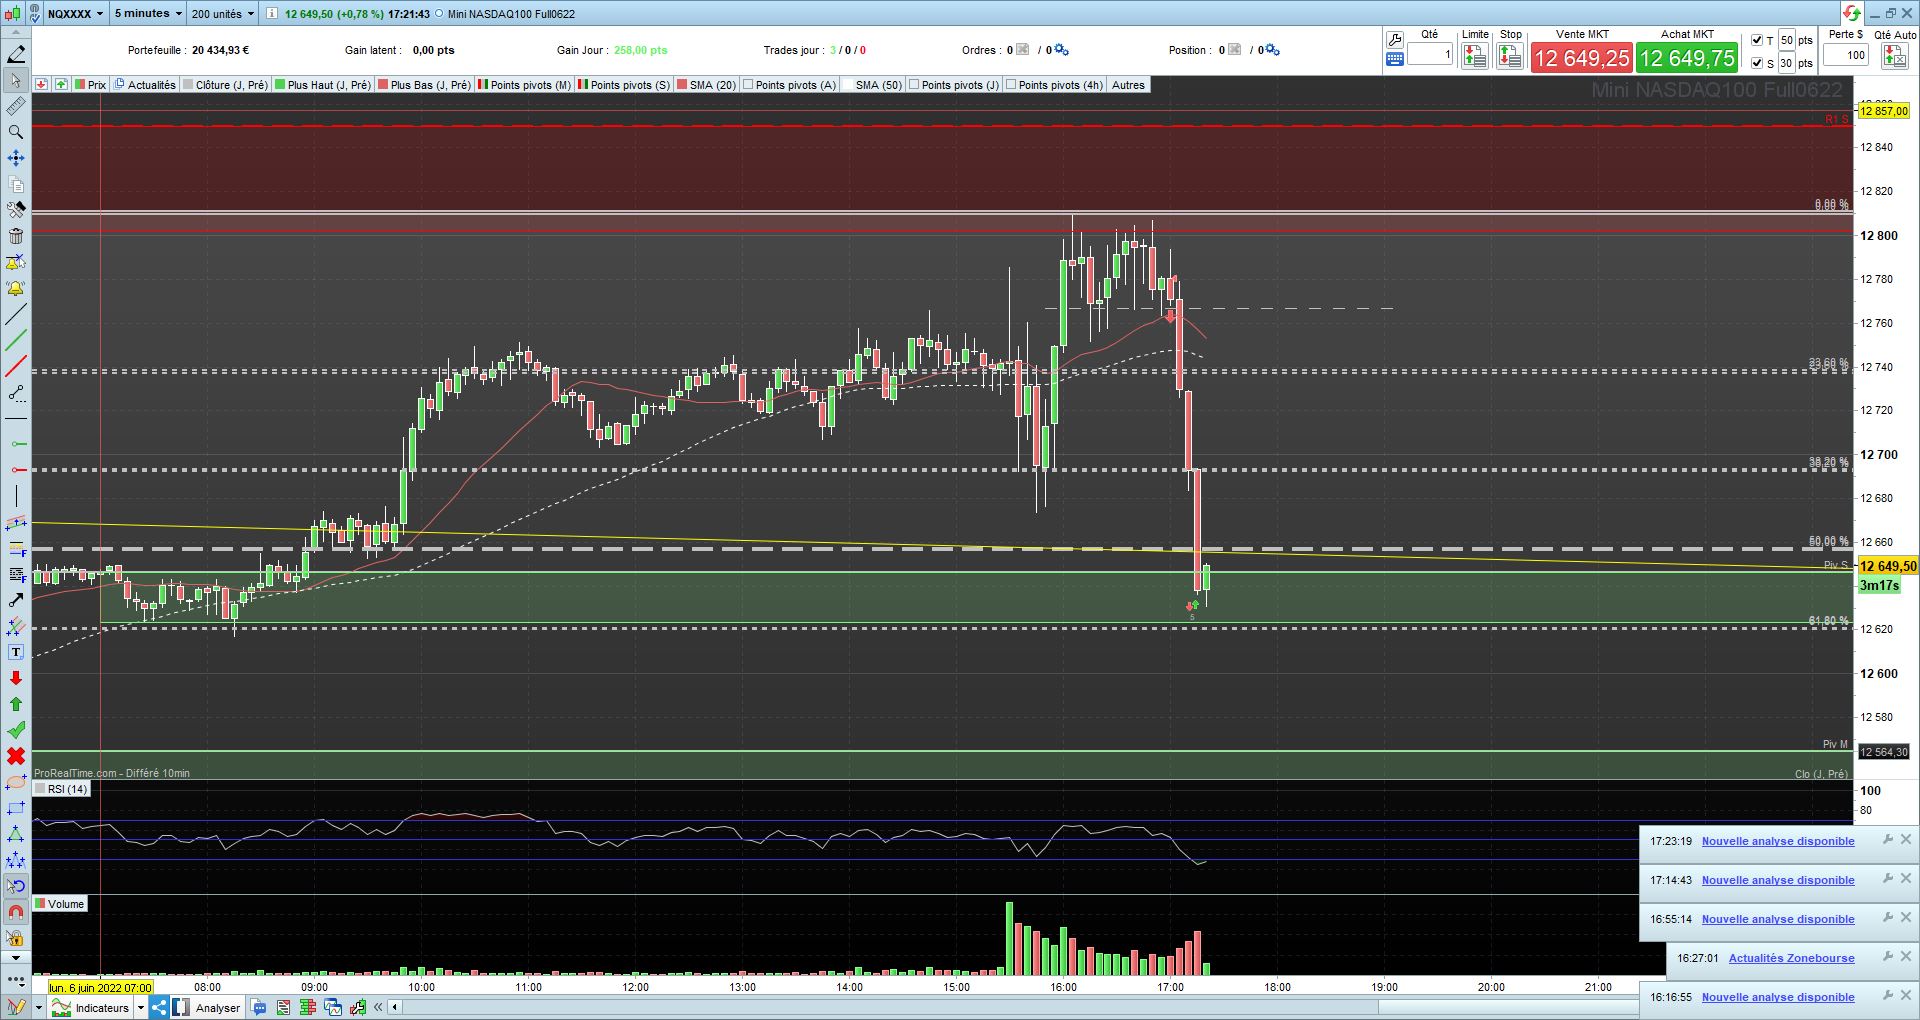Open the 200 unités dropdown
Screen dimensions: 1920x1020
(x=223, y=14)
